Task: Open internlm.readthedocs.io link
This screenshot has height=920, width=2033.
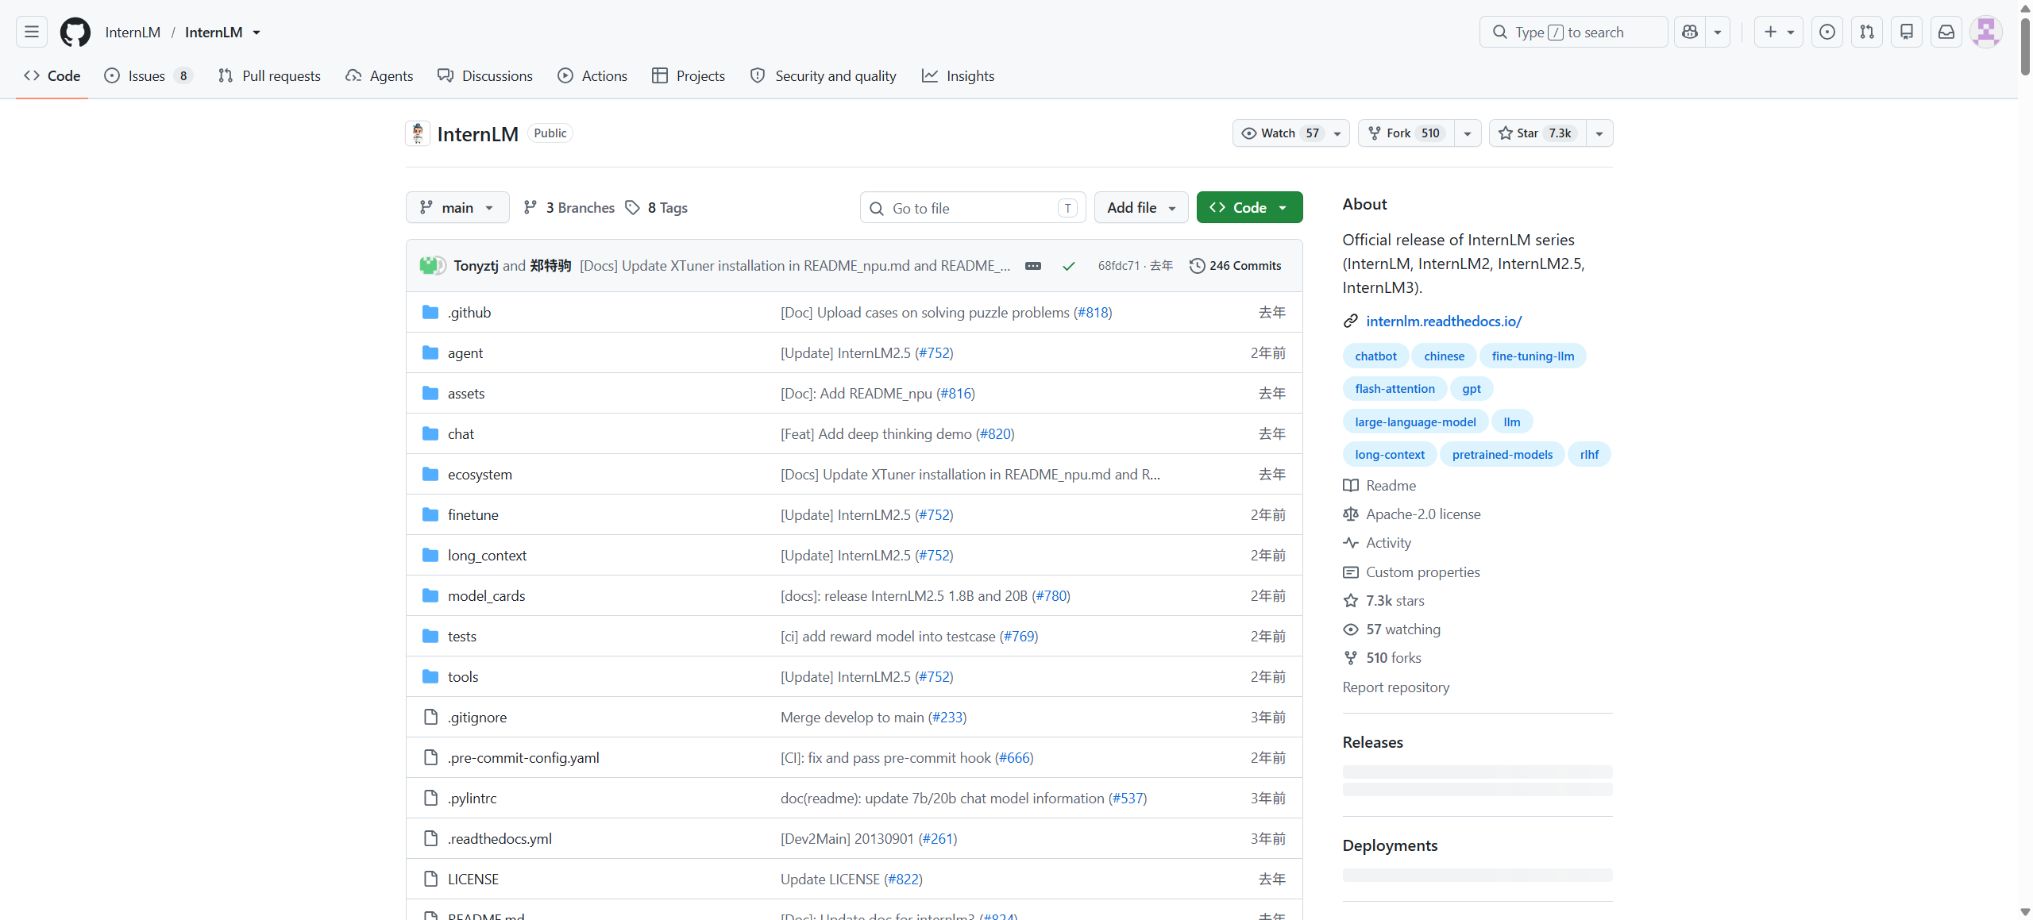Action: 1444,321
